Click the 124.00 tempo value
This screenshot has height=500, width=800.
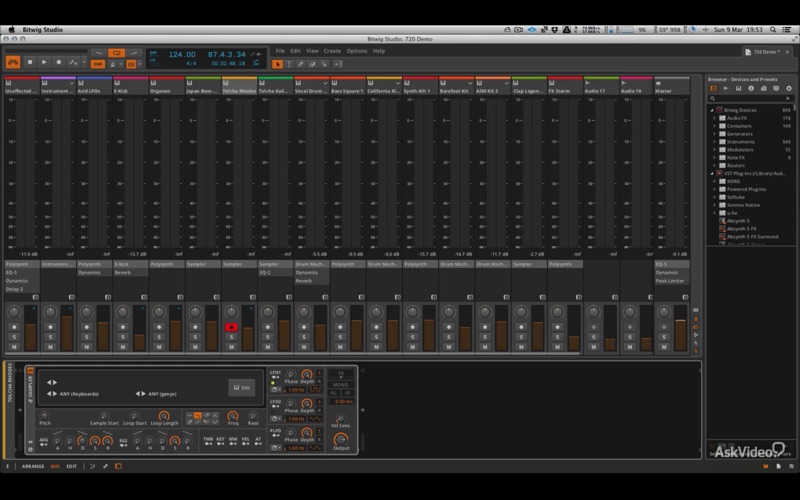coord(182,54)
